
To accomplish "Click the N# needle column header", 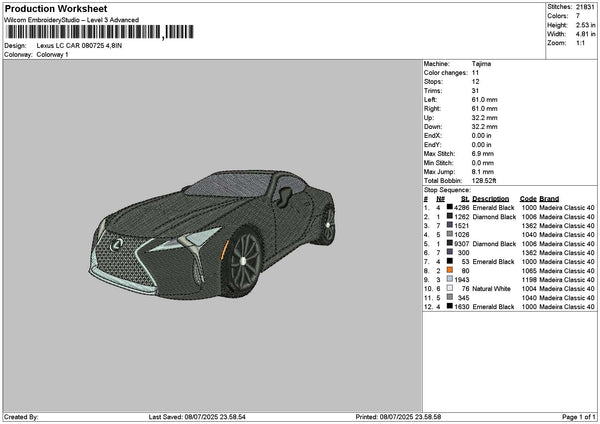I will coord(440,199).
